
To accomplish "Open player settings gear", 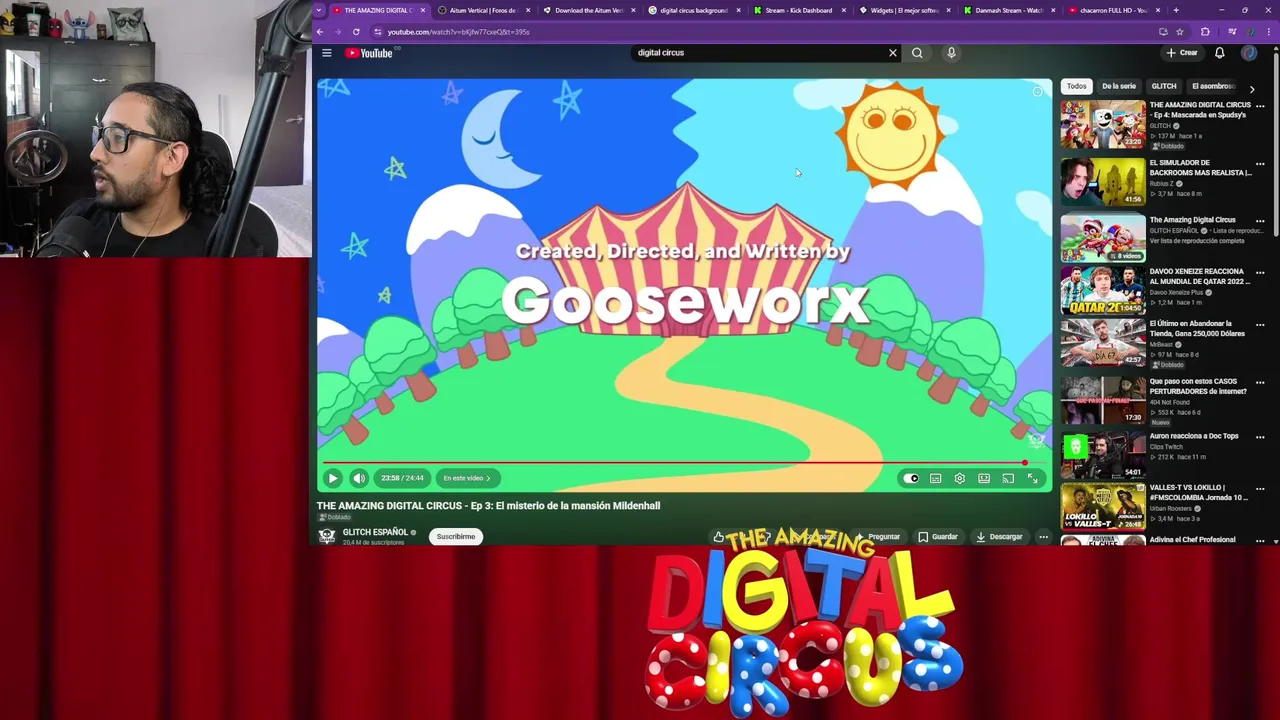I will (960, 479).
